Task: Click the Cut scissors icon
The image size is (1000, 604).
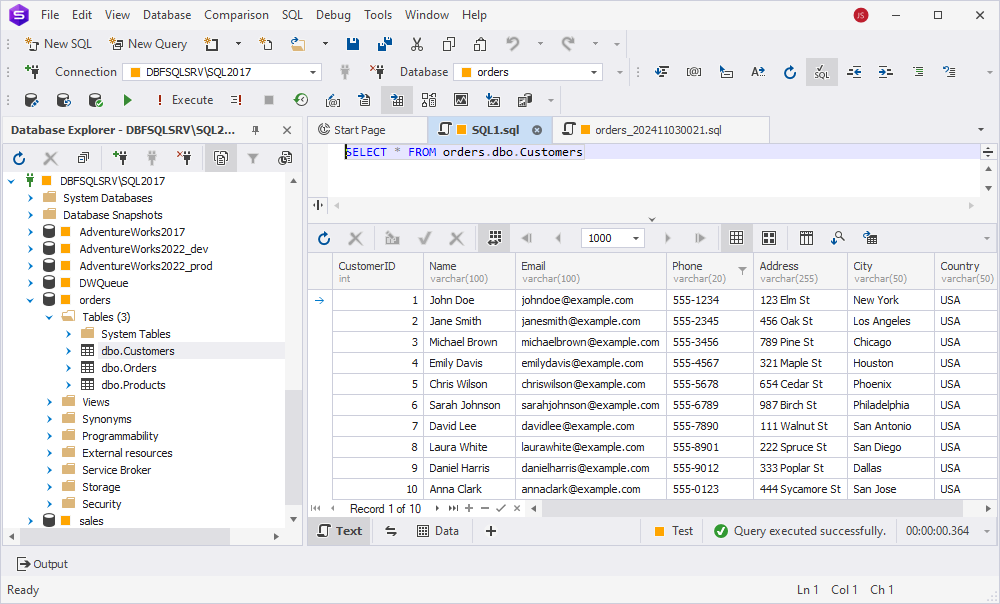Action: [416, 44]
